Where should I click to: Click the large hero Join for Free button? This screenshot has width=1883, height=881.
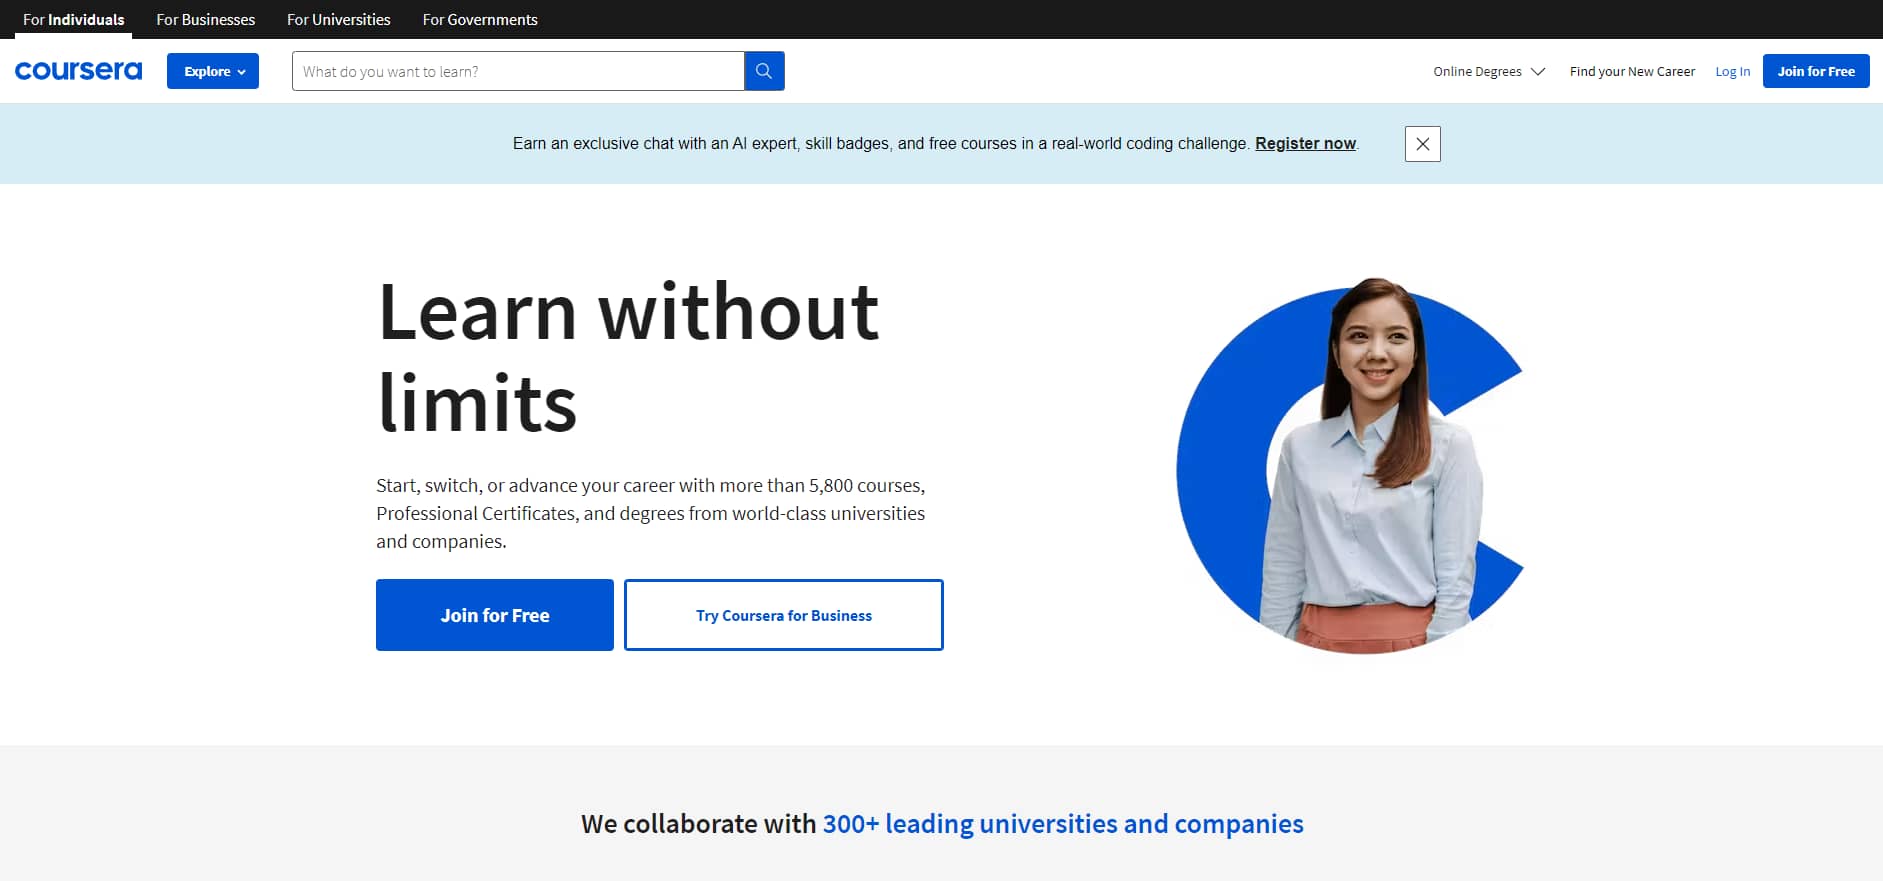coord(495,615)
